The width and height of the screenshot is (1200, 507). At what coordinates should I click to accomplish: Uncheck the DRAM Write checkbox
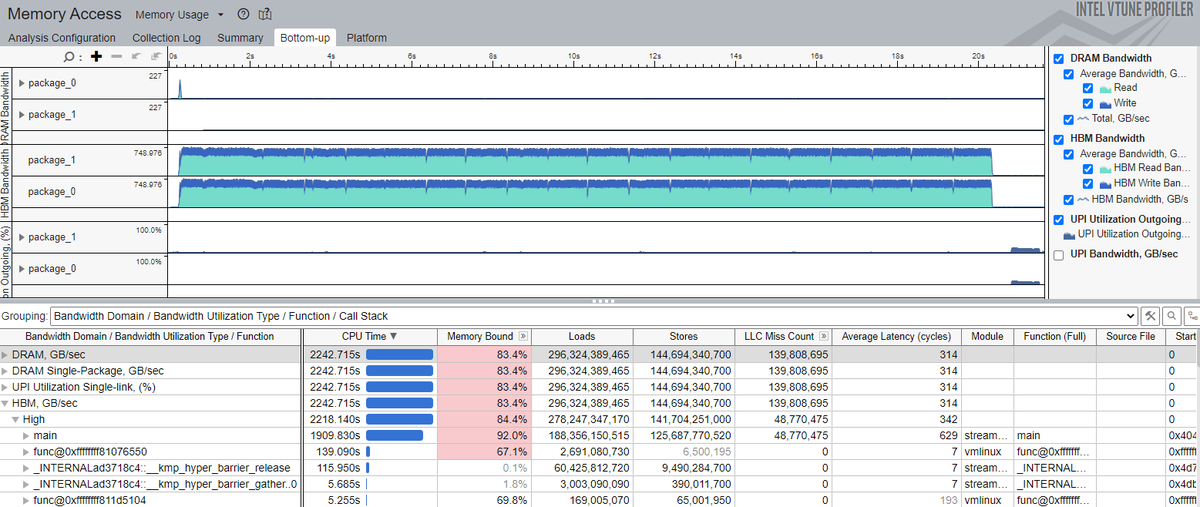coord(1088,103)
